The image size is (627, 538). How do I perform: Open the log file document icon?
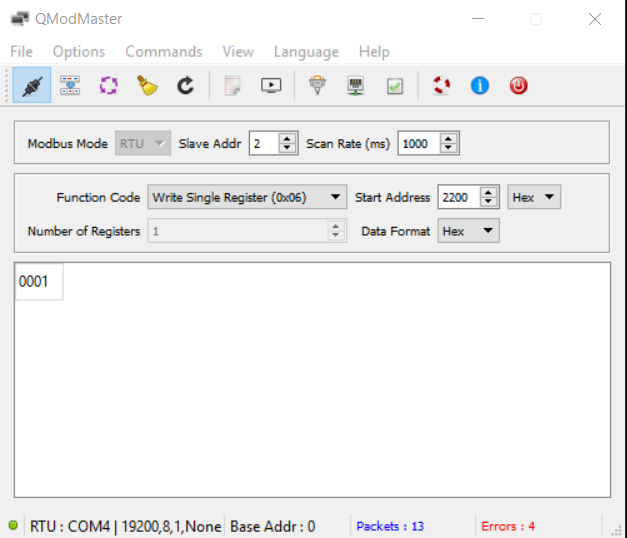(x=232, y=85)
